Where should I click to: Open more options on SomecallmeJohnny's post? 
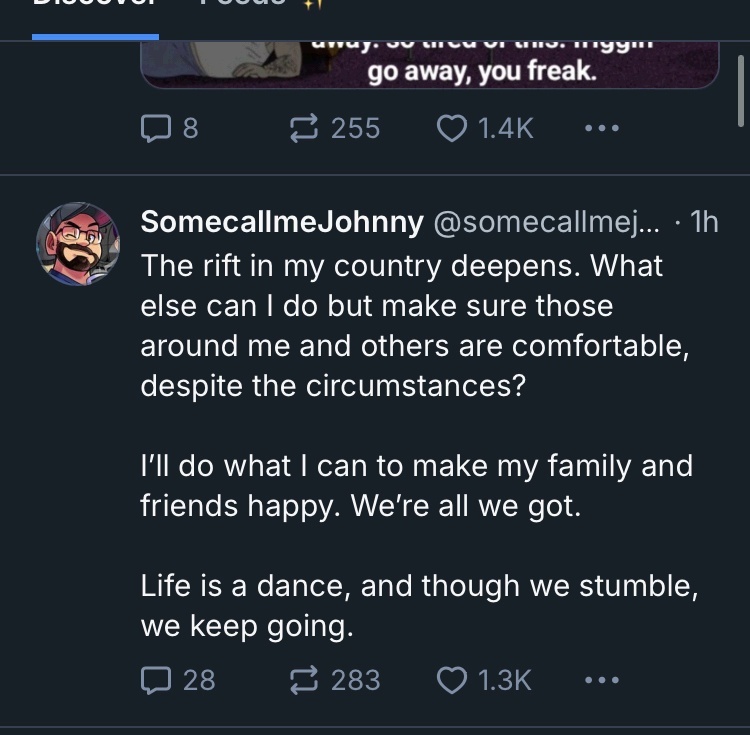click(x=601, y=681)
